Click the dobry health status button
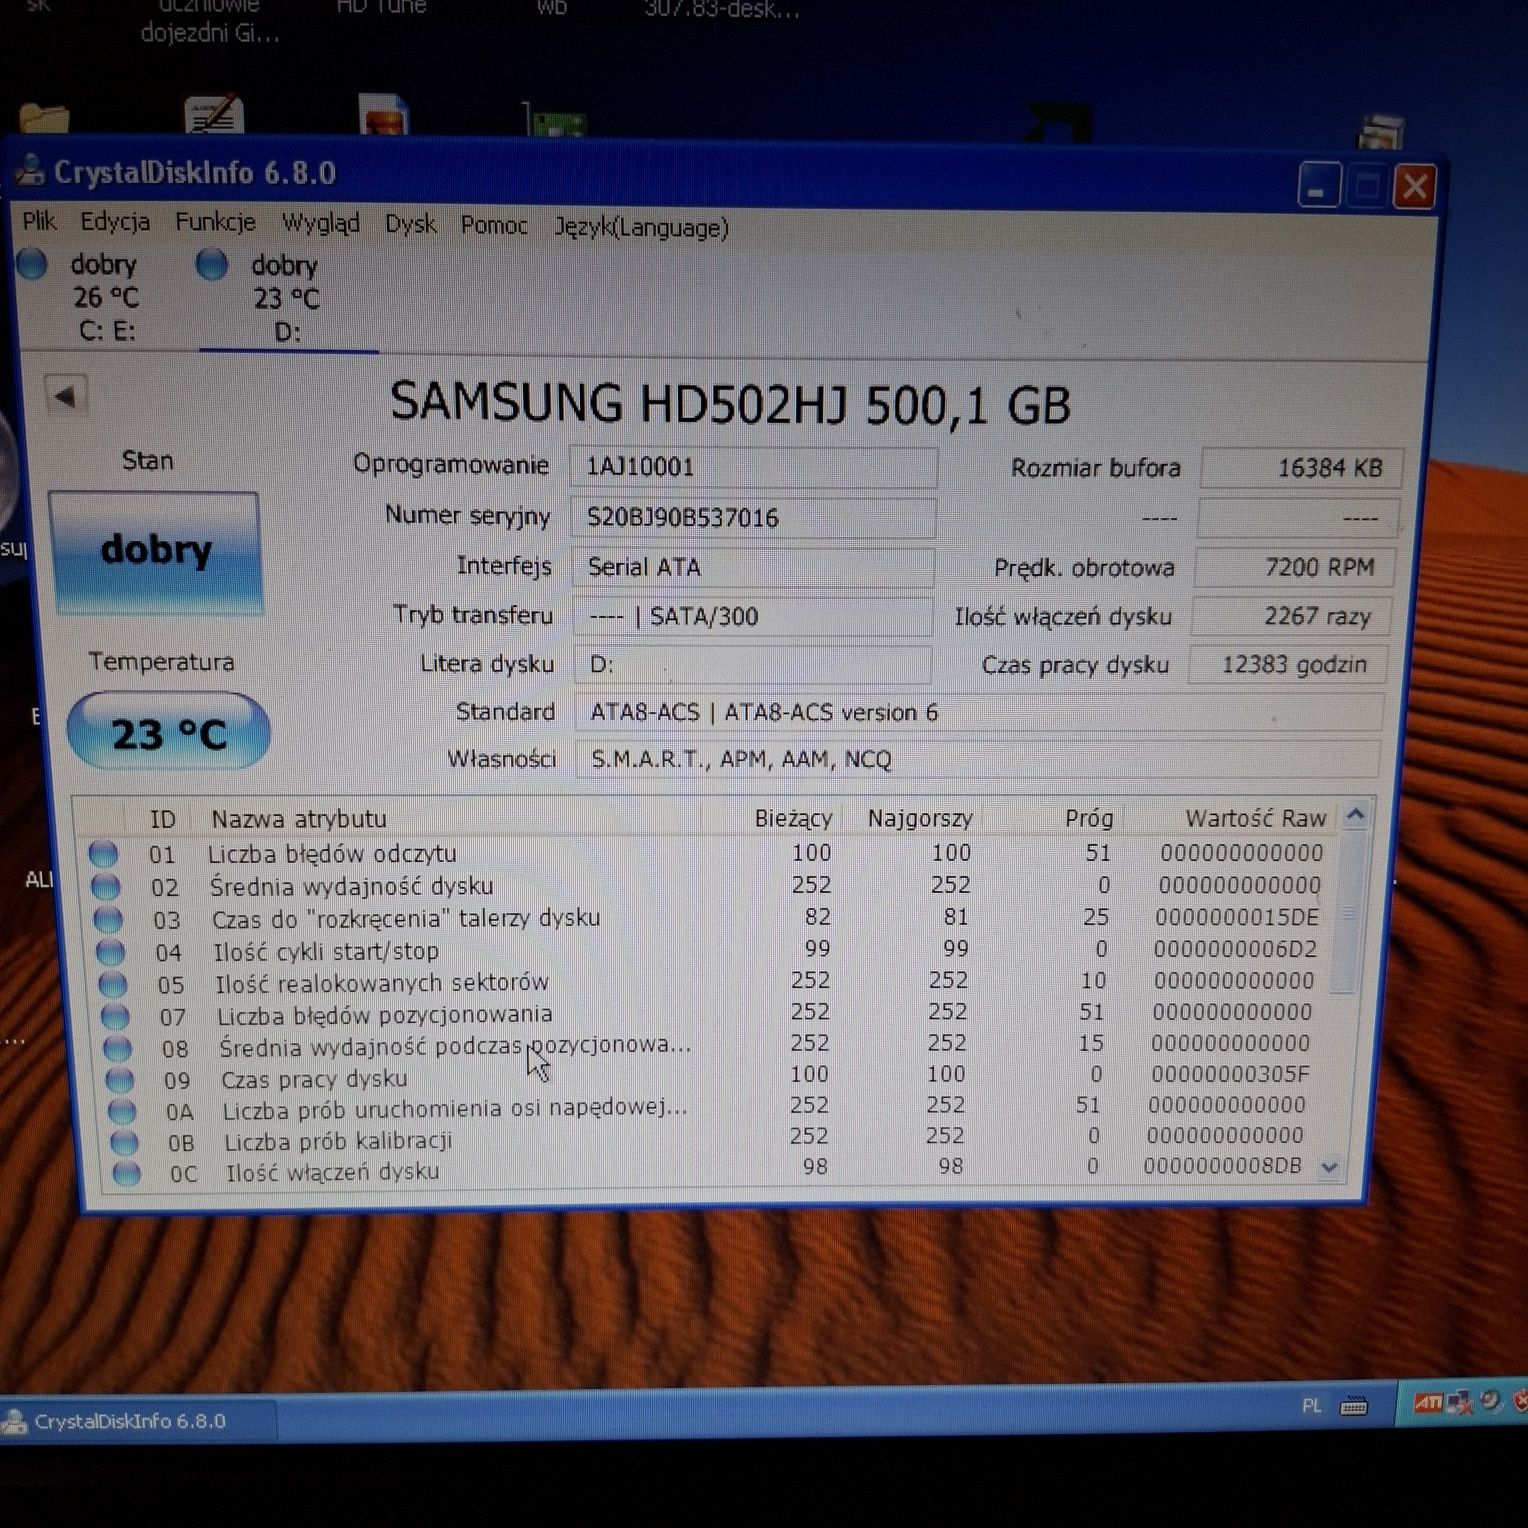The image size is (1528, 1528). tap(155, 551)
